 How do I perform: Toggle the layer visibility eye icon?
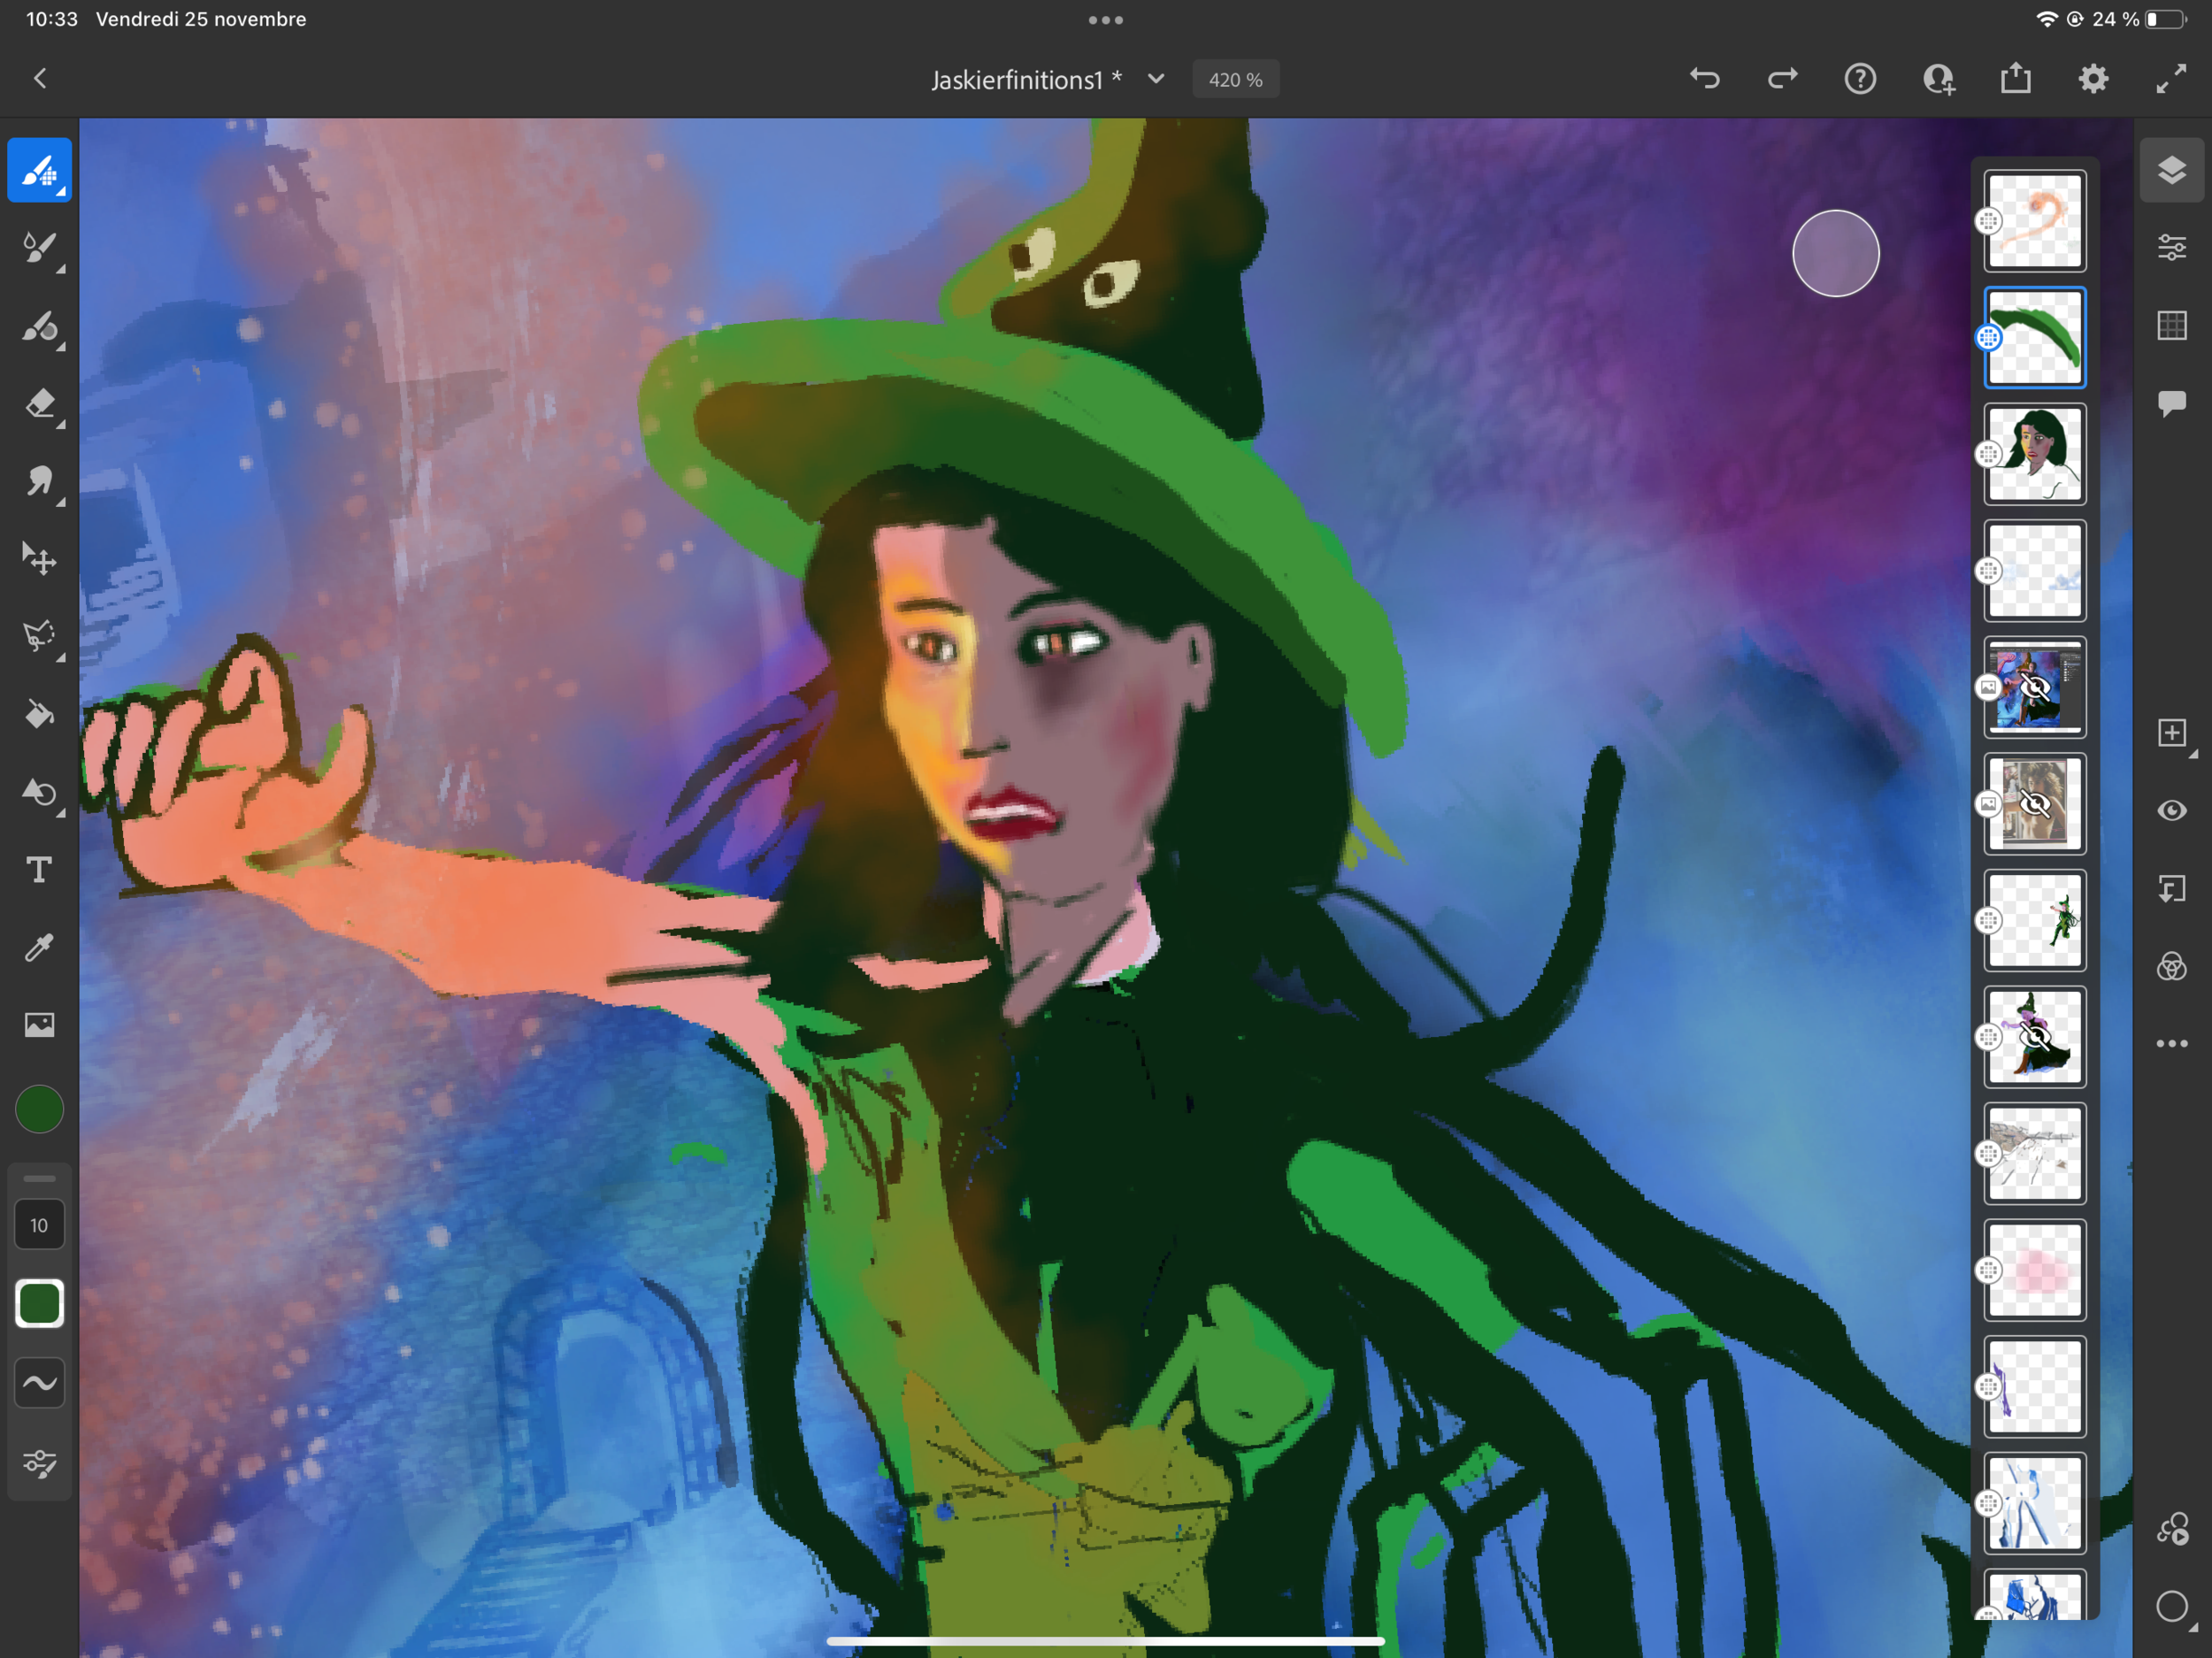pyautogui.click(x=2171, y=811)
